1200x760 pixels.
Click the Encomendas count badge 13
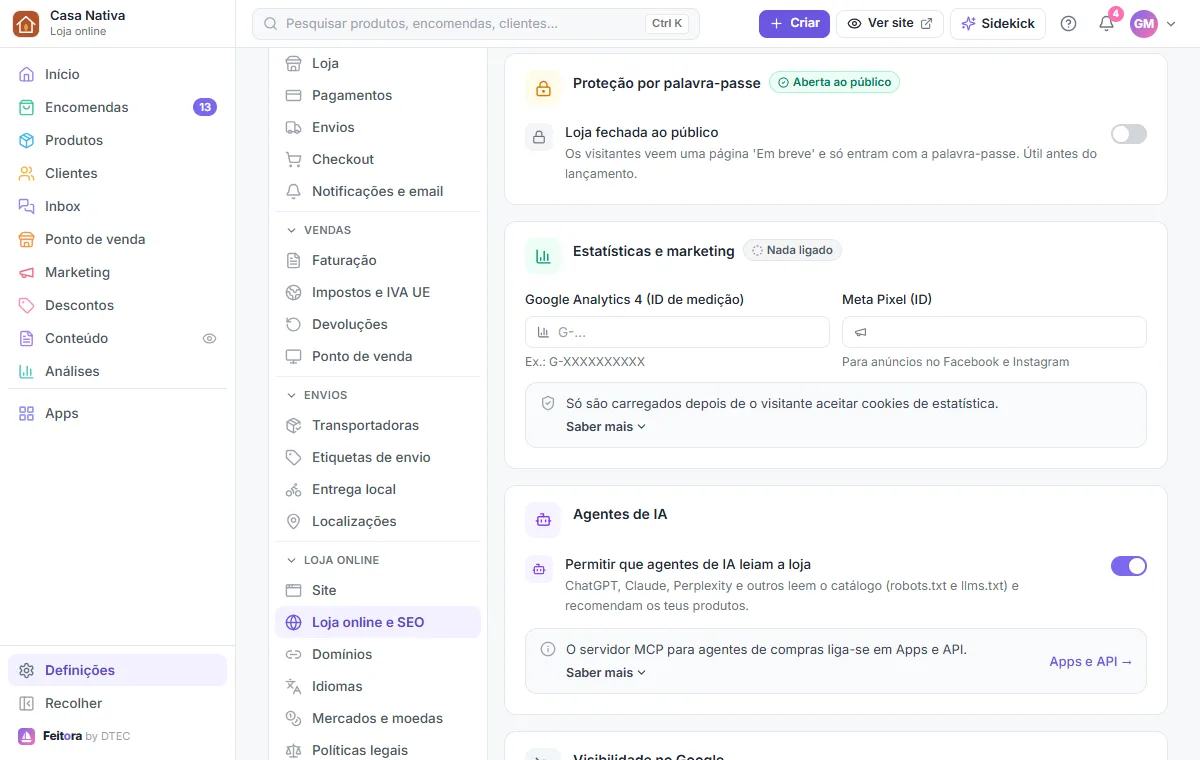205,107
